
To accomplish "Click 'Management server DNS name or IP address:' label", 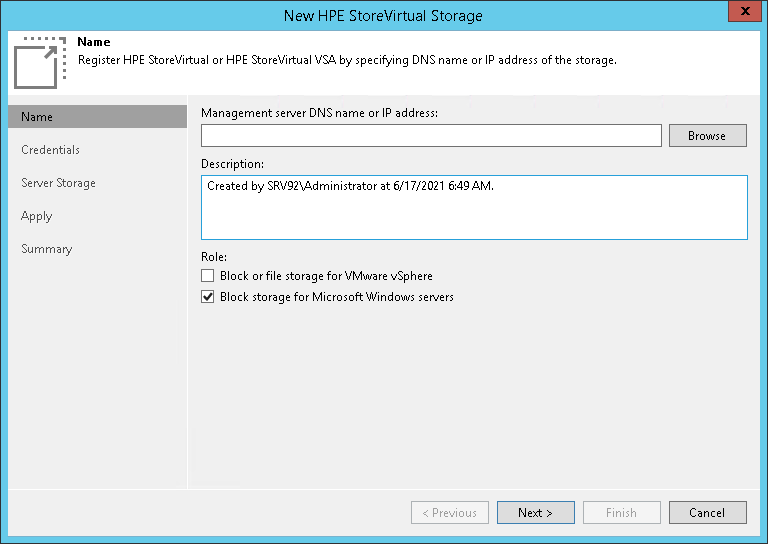I will [x=319, y=113].
